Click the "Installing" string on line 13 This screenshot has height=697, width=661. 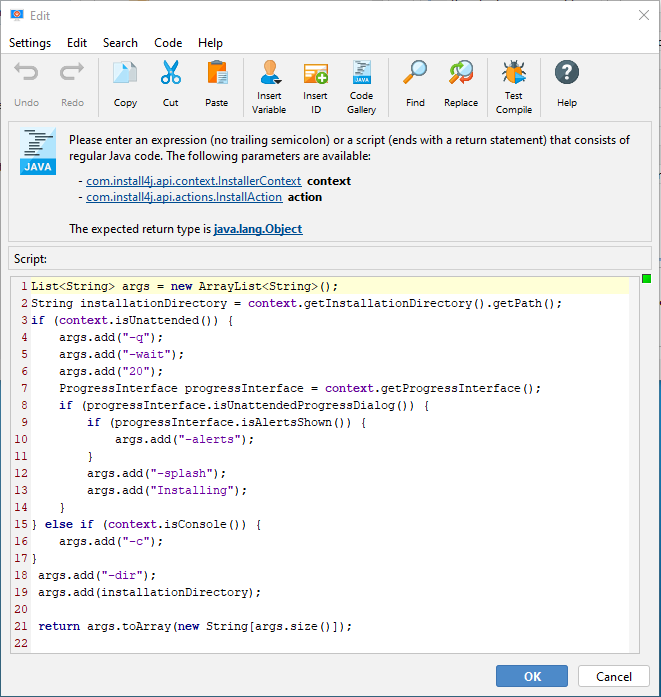point(192,490)
